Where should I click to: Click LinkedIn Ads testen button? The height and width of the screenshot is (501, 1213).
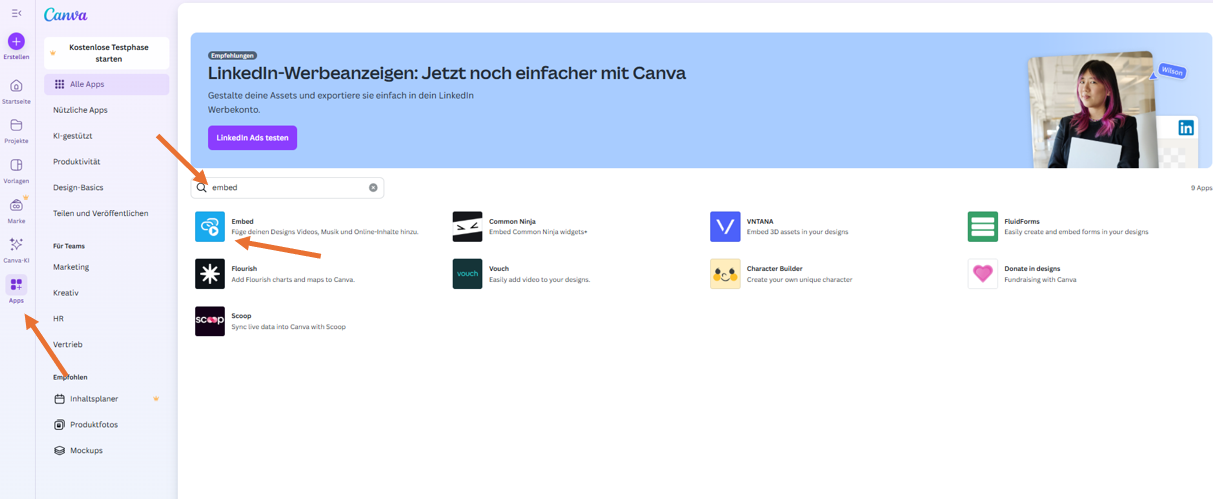(252, 138)
